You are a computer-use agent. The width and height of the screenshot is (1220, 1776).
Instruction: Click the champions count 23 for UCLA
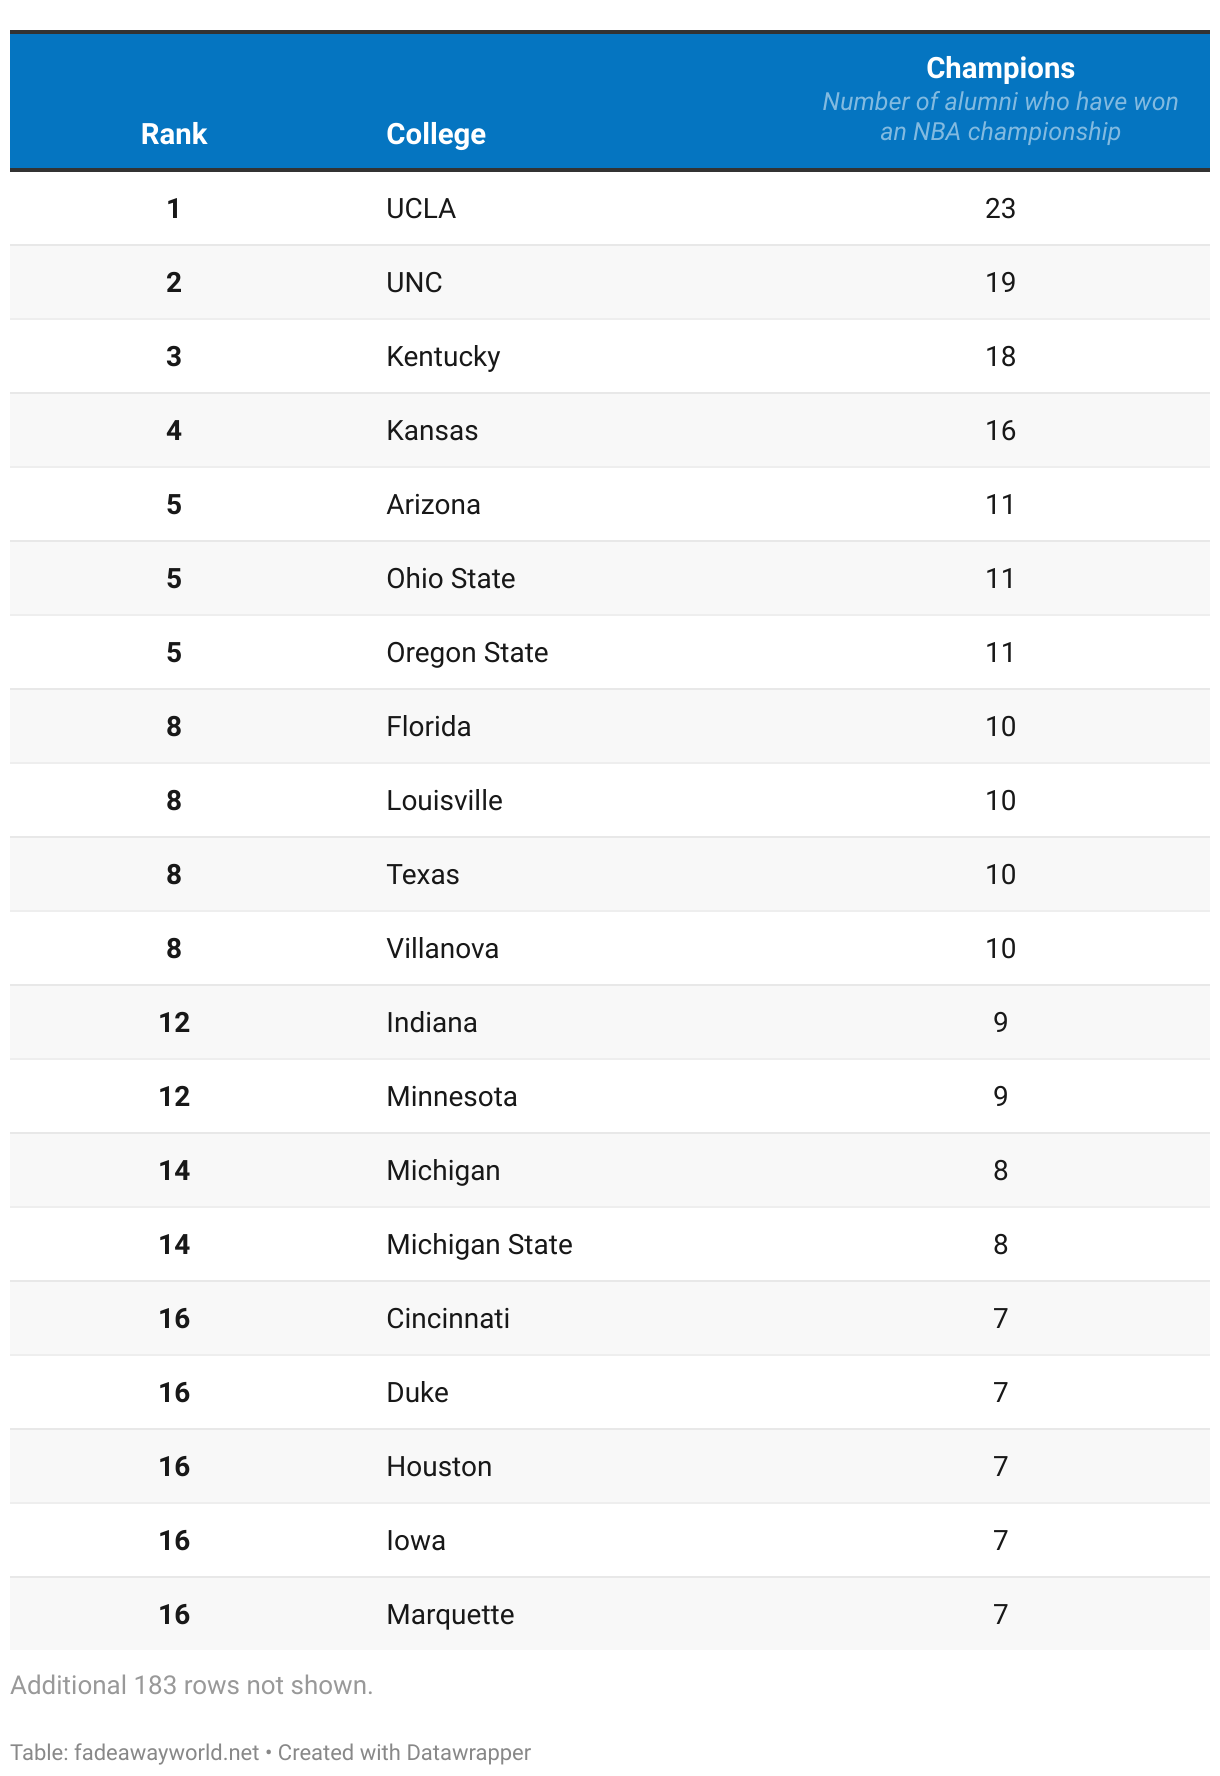1000,208
